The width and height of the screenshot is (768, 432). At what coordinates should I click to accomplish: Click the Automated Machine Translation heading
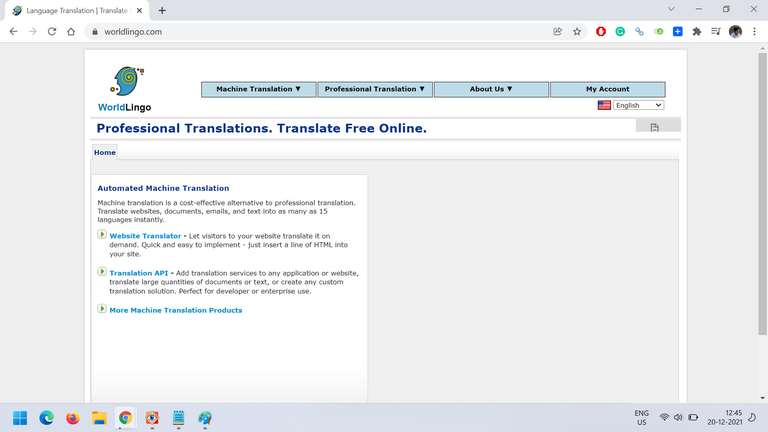[x=163, y=188]
